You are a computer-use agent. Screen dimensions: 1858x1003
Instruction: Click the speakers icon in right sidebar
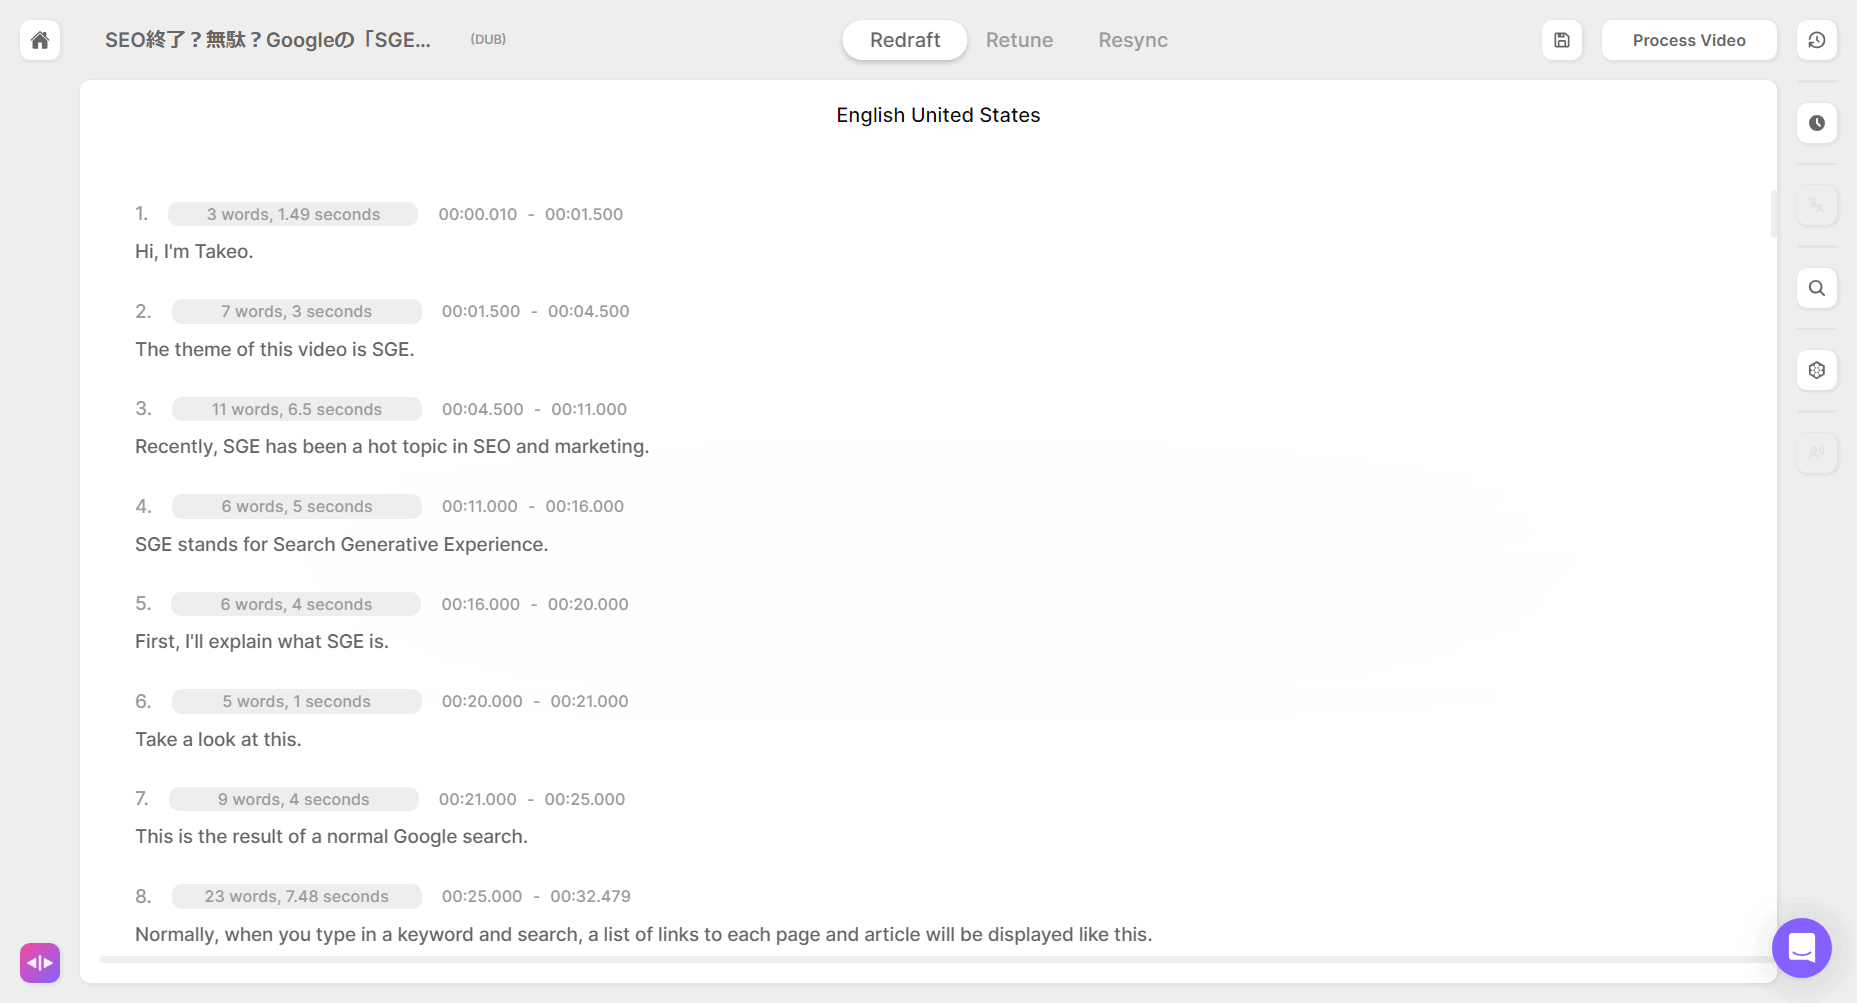[x=1817, y=453]
